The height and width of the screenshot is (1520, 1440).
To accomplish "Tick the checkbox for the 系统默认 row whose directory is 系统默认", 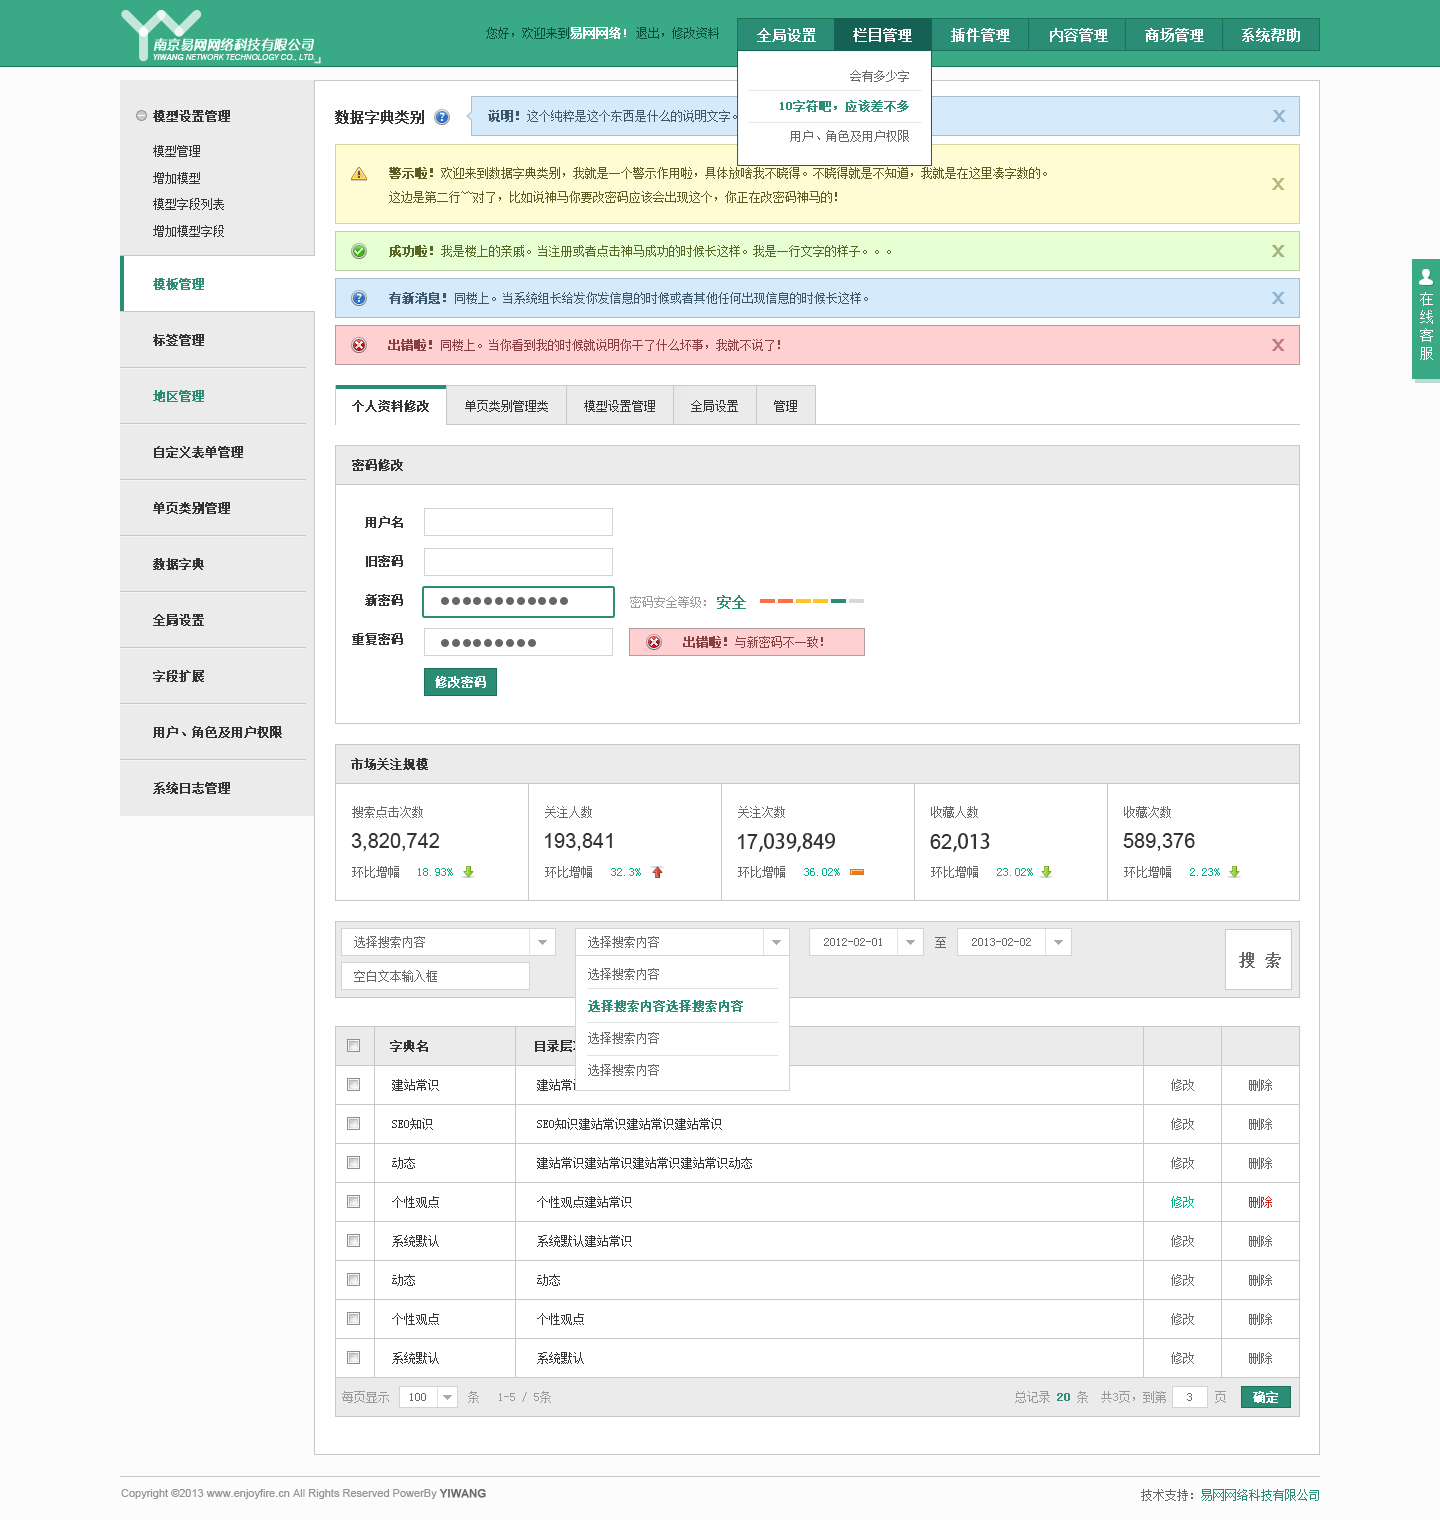I will pos(353,1358).
